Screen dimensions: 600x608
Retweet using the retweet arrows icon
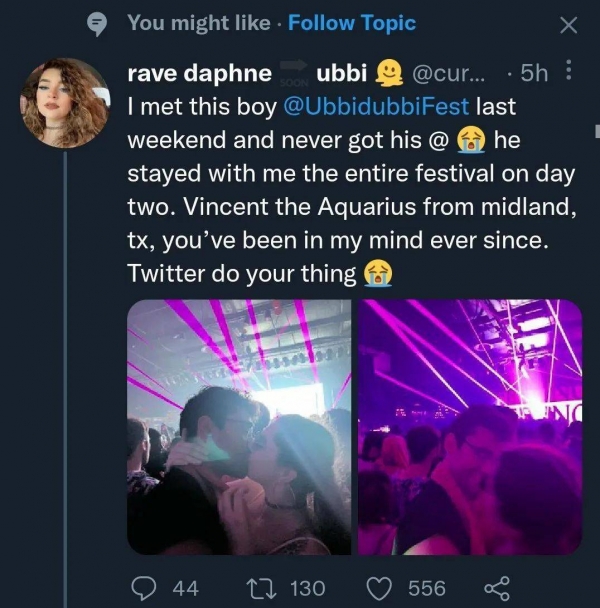258,588
